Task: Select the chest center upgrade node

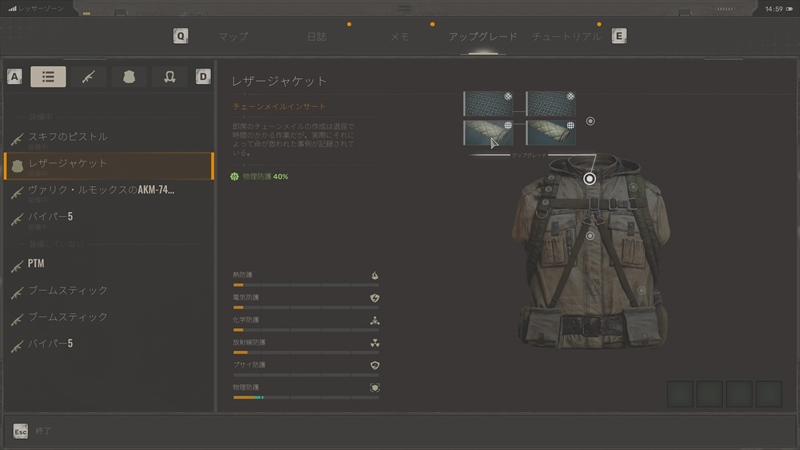Action: pos(590,236)
